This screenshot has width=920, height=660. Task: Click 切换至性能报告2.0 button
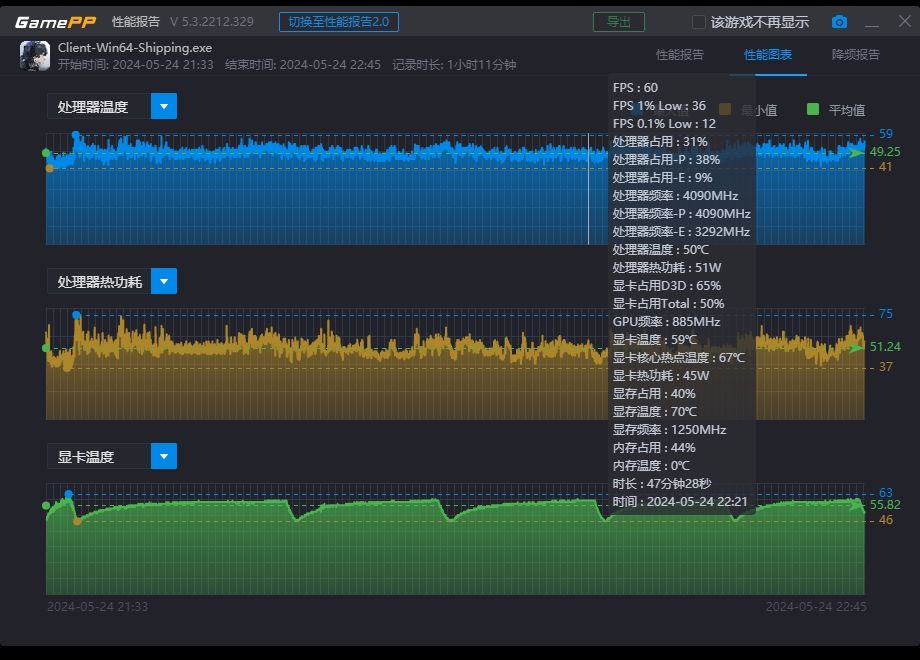[339, 22]
